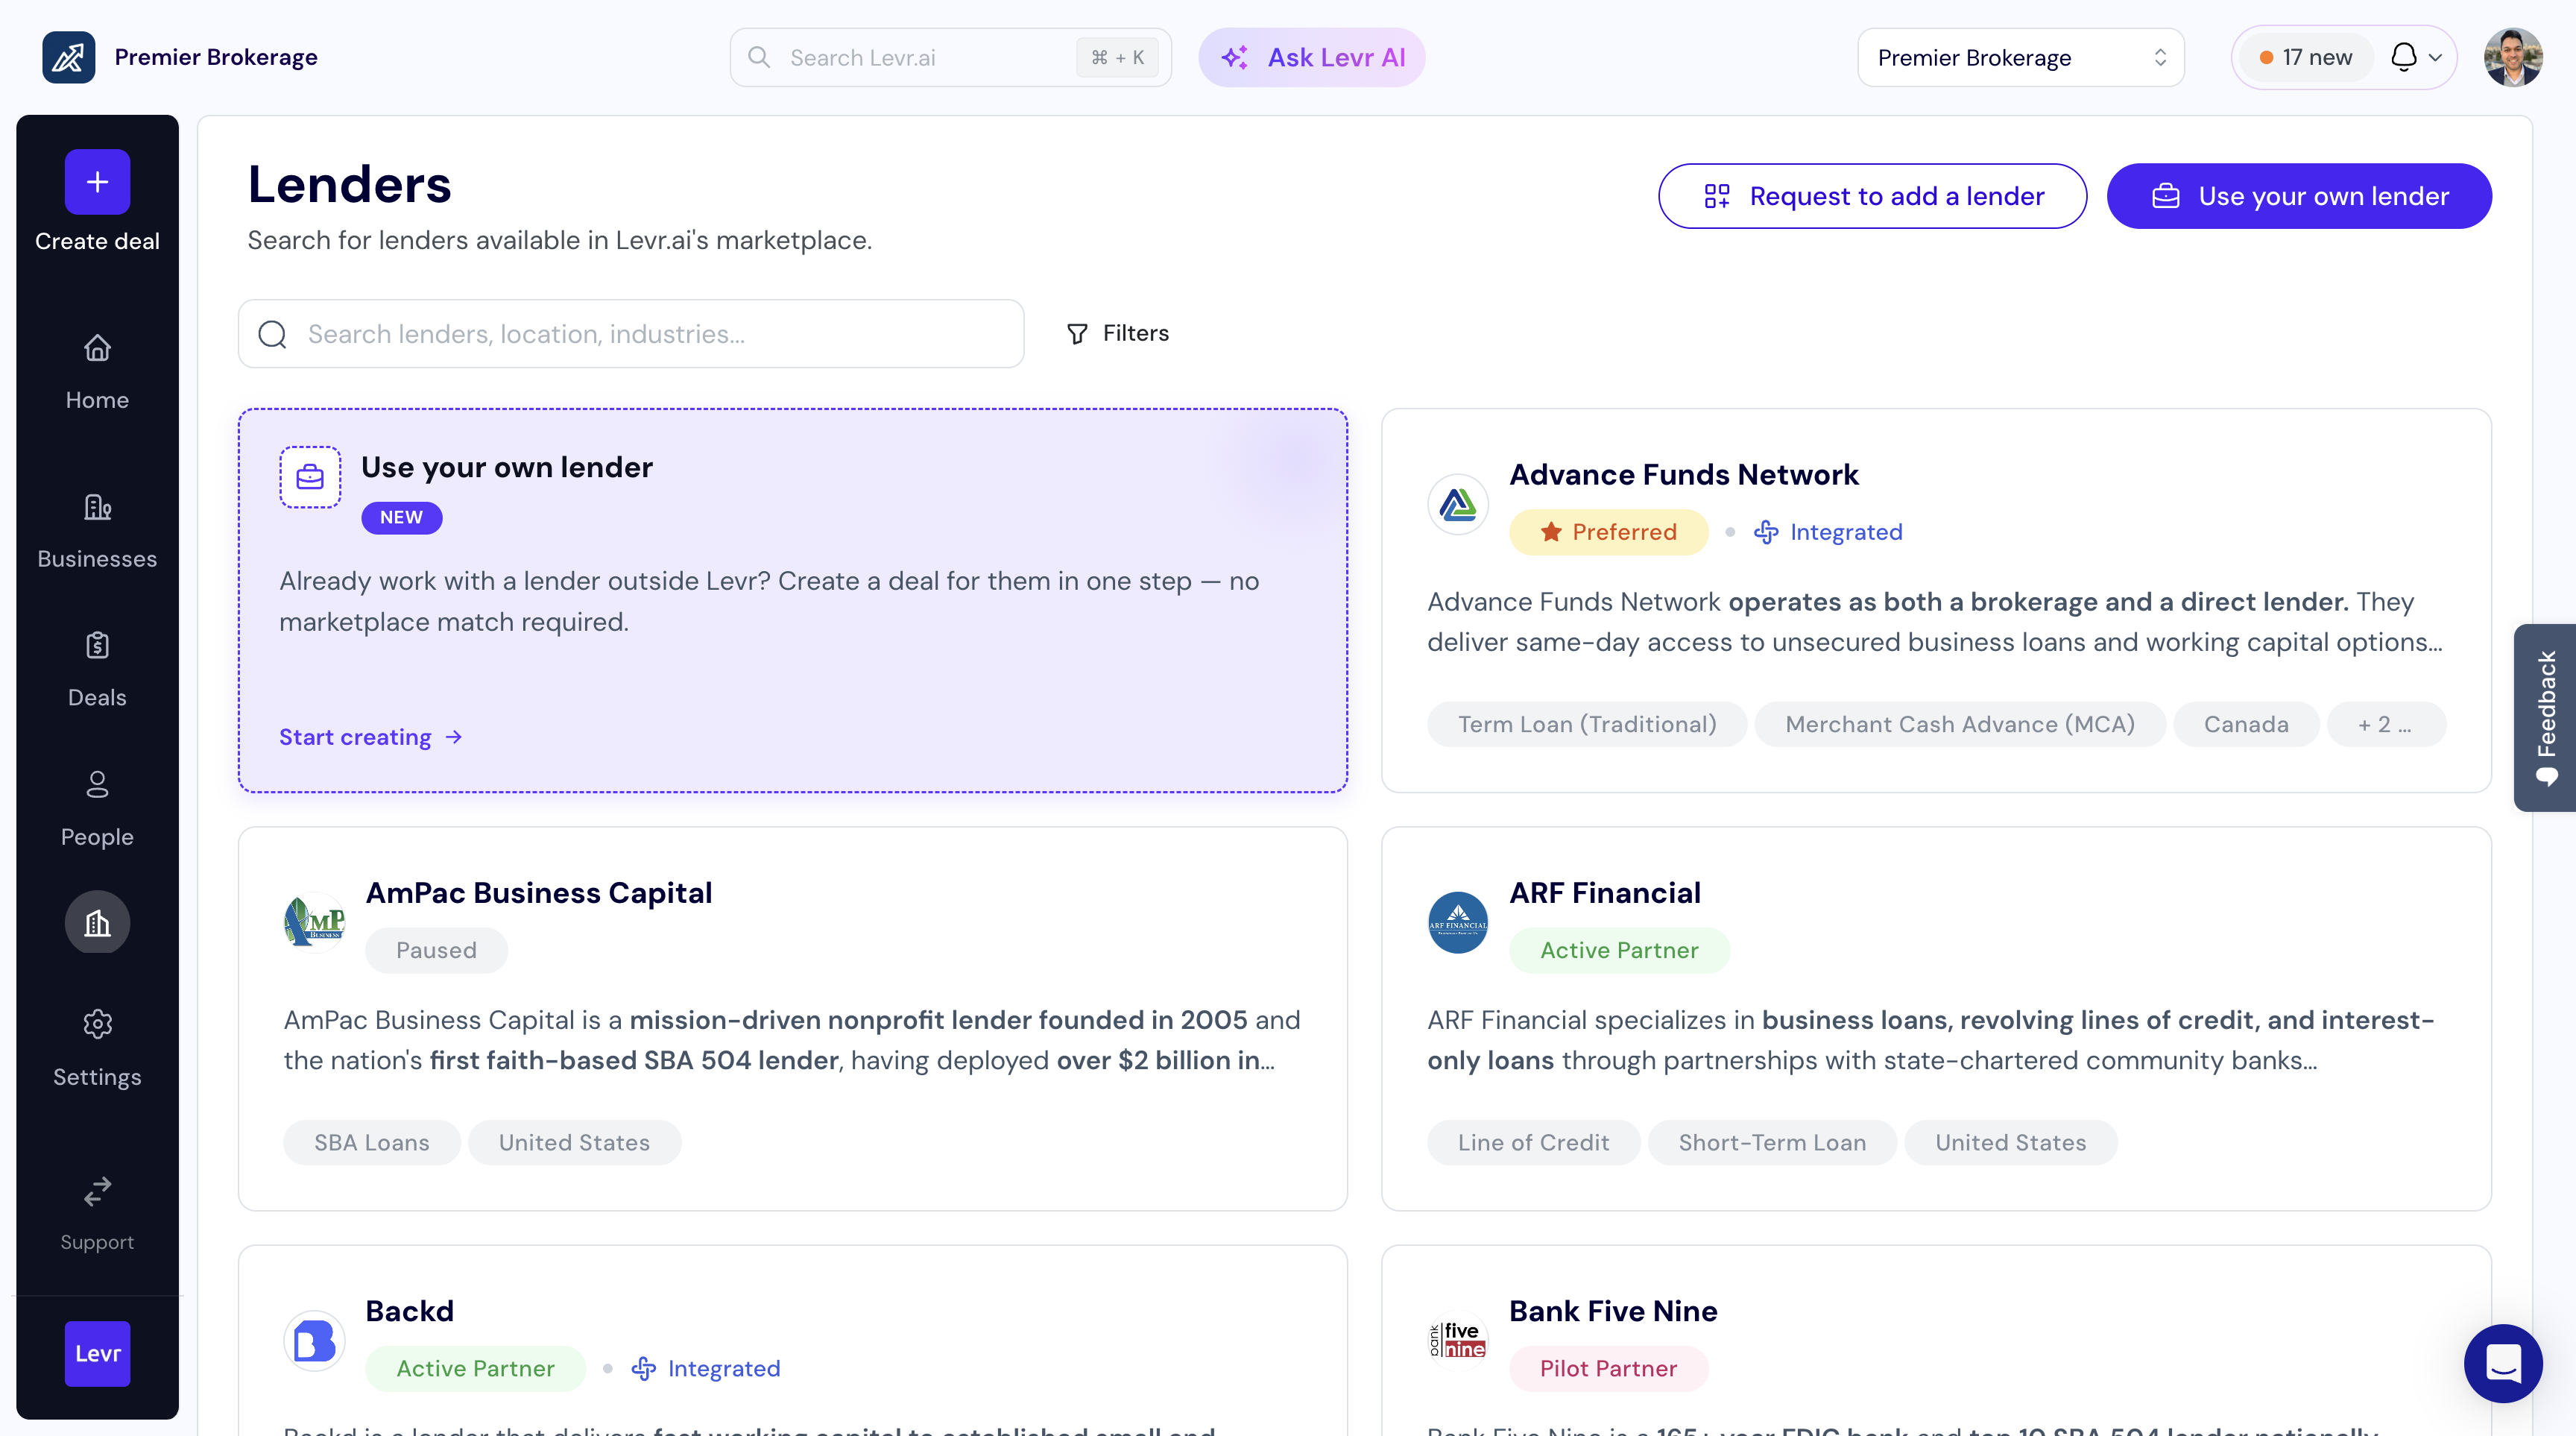Click Bank Five Nine logo

pos(1458,1340)
